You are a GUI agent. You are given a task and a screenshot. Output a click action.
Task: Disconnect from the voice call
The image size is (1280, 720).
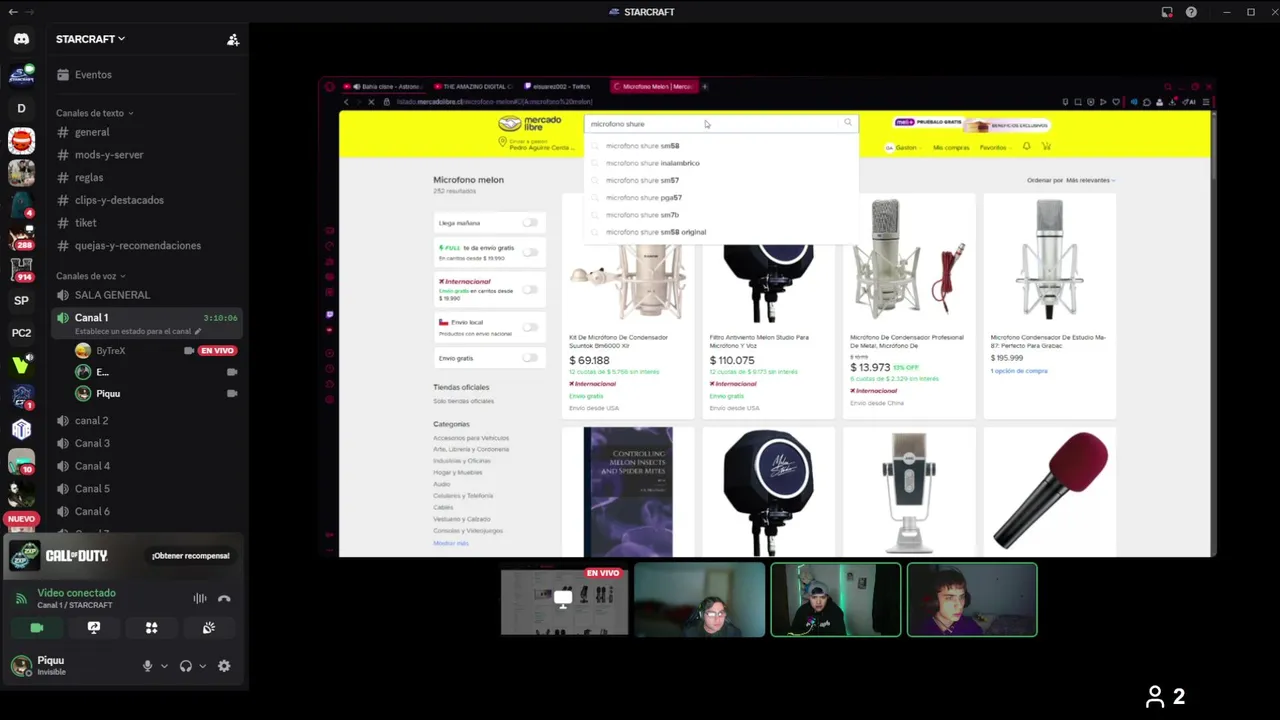coord(224,599)
